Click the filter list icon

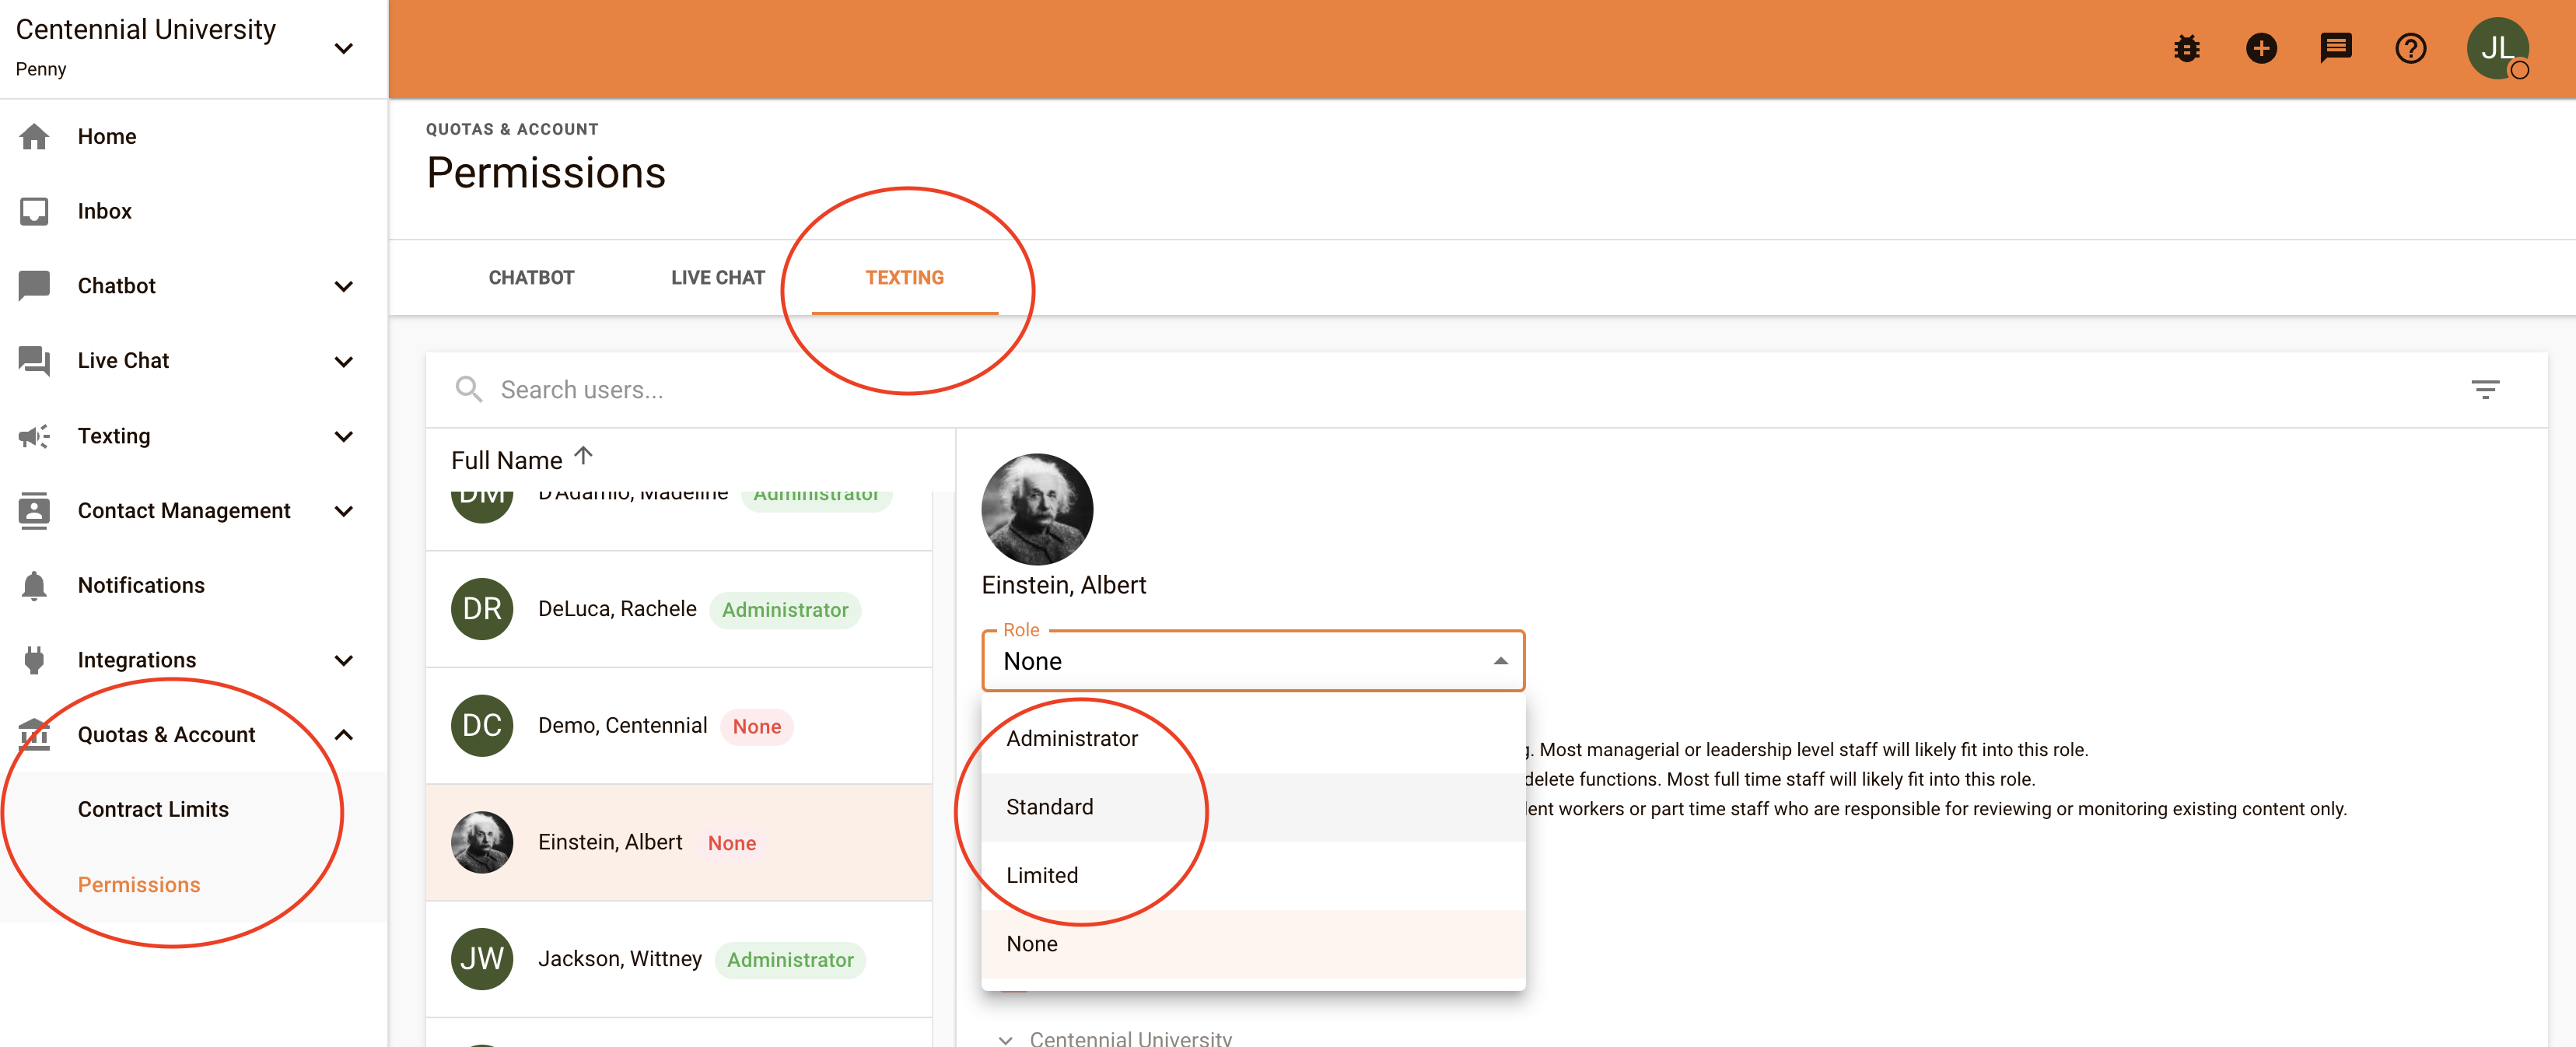[x=2485, y=389]
